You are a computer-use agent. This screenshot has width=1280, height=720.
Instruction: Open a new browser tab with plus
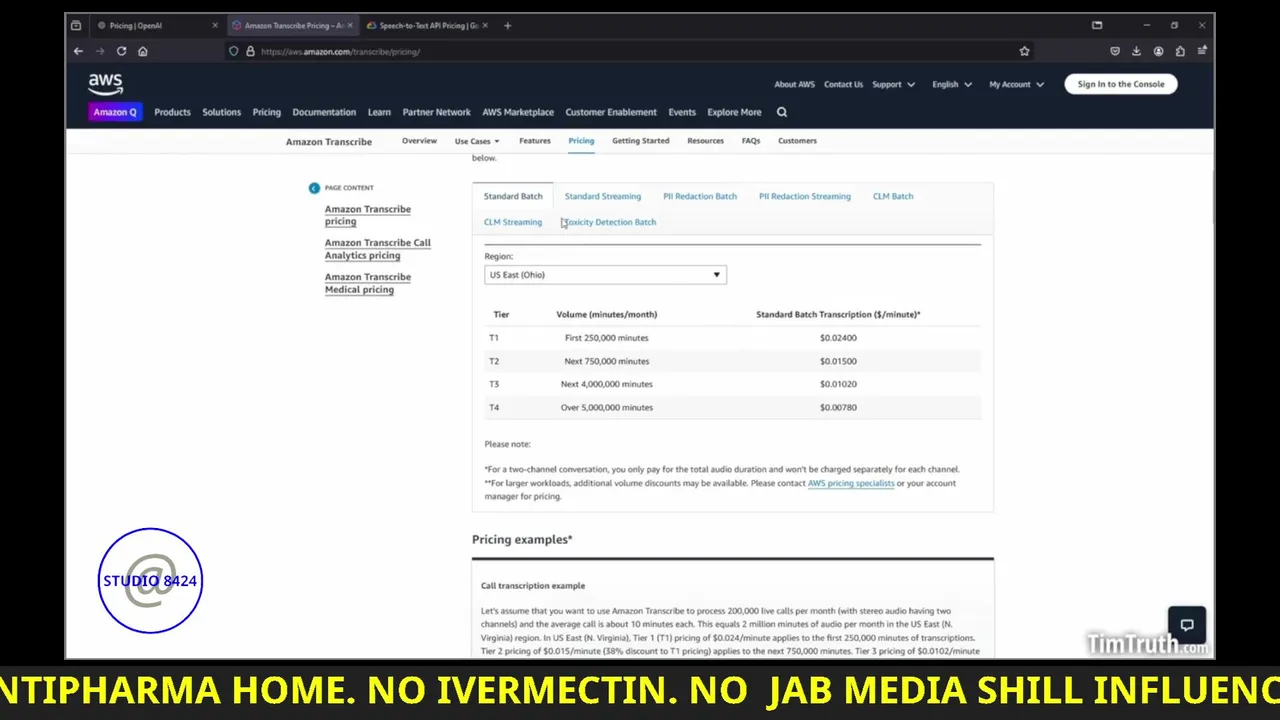507,25
